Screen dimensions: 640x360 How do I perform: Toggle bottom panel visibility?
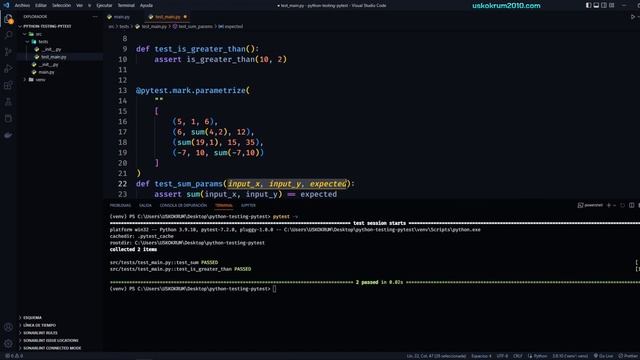tap(596, 5)
